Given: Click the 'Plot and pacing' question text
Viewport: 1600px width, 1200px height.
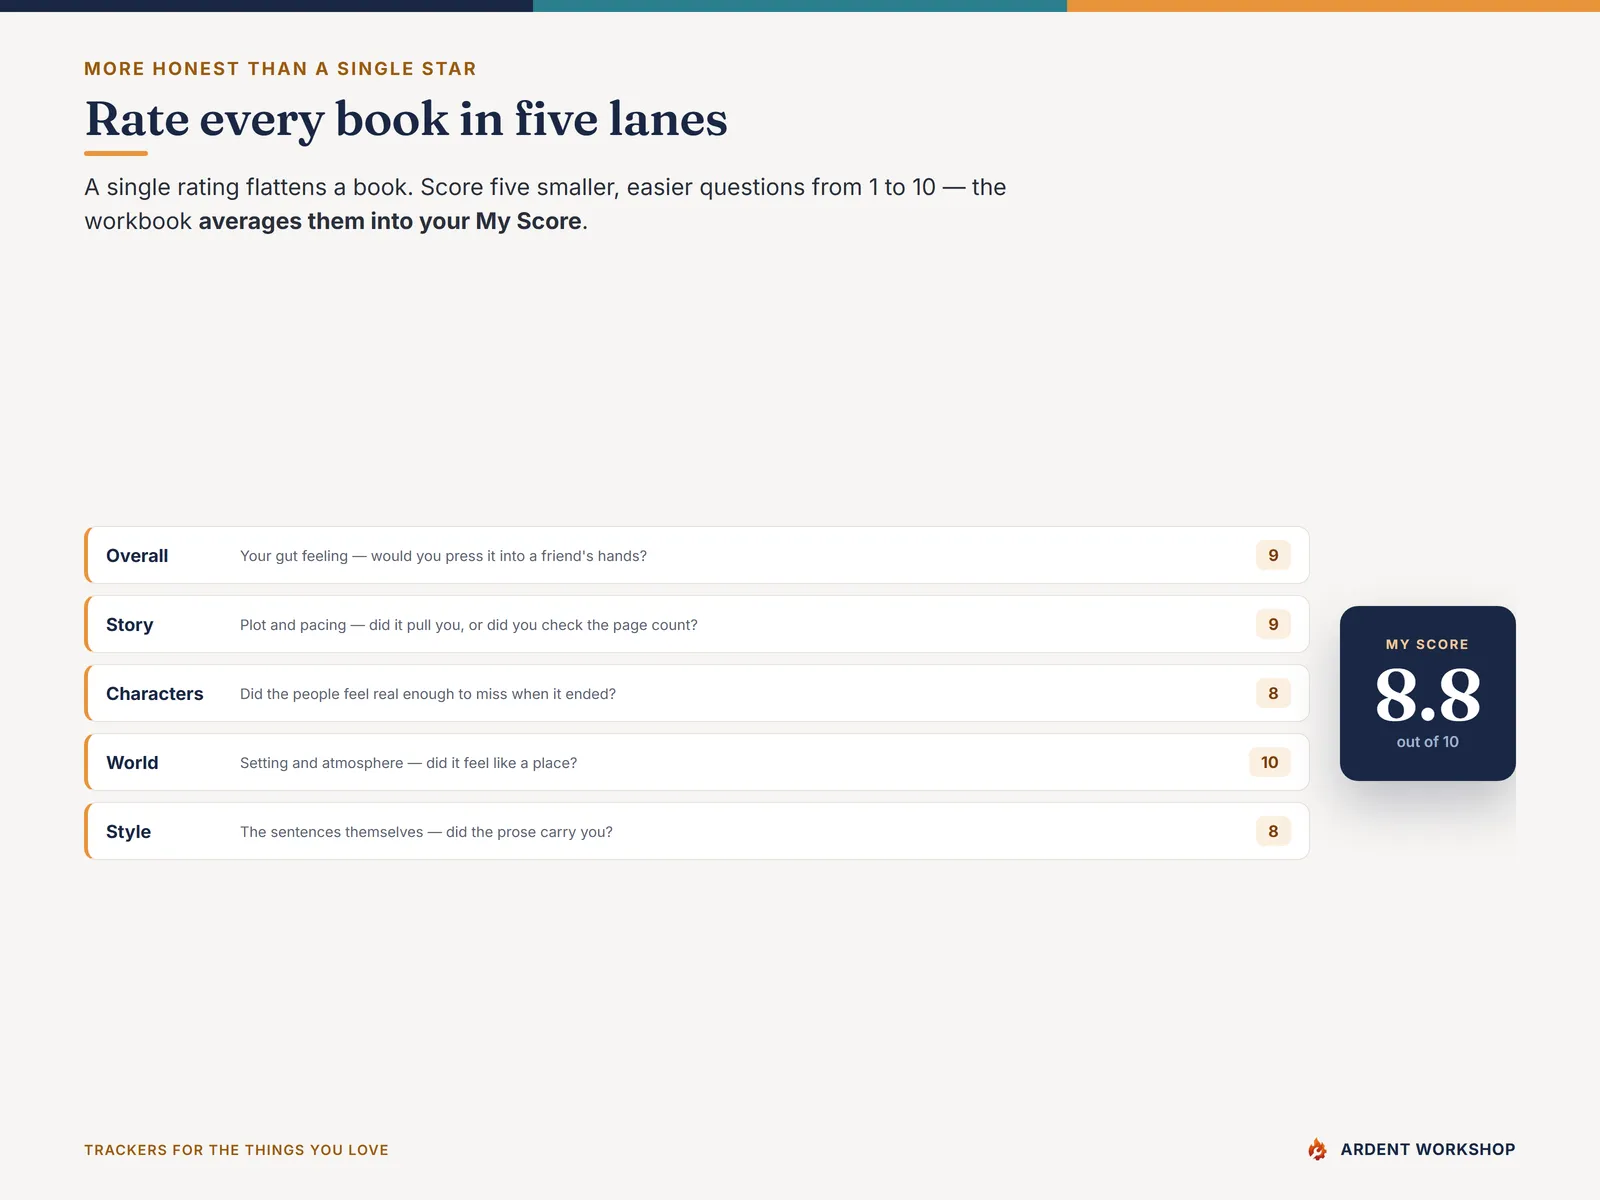Looking at the screenshot, I should [x=469, y=625].
